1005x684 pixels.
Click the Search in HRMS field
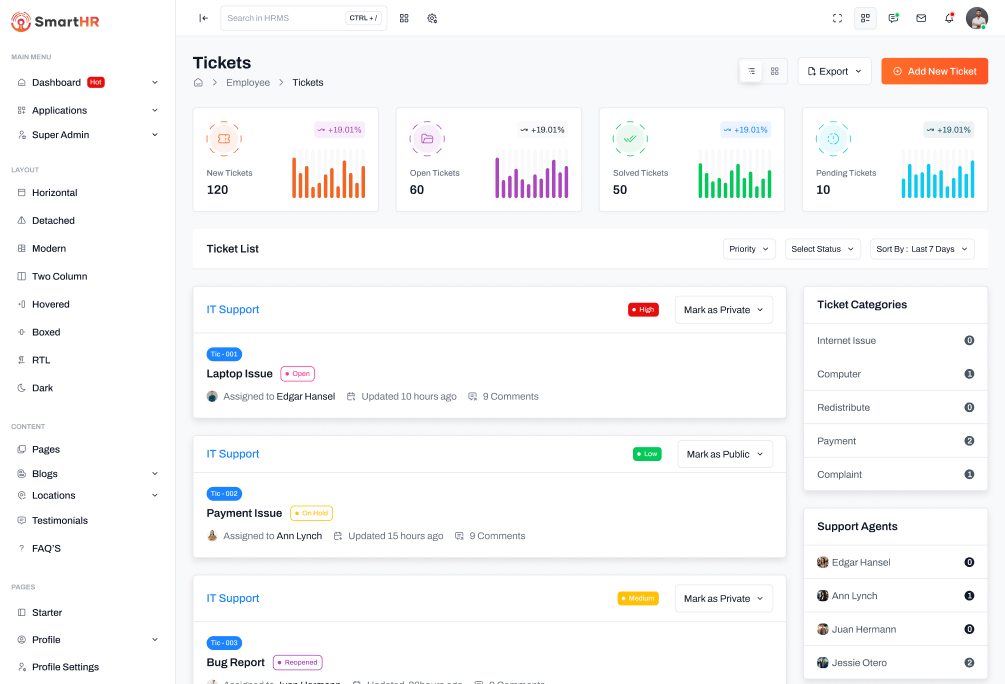click(284, 18)
